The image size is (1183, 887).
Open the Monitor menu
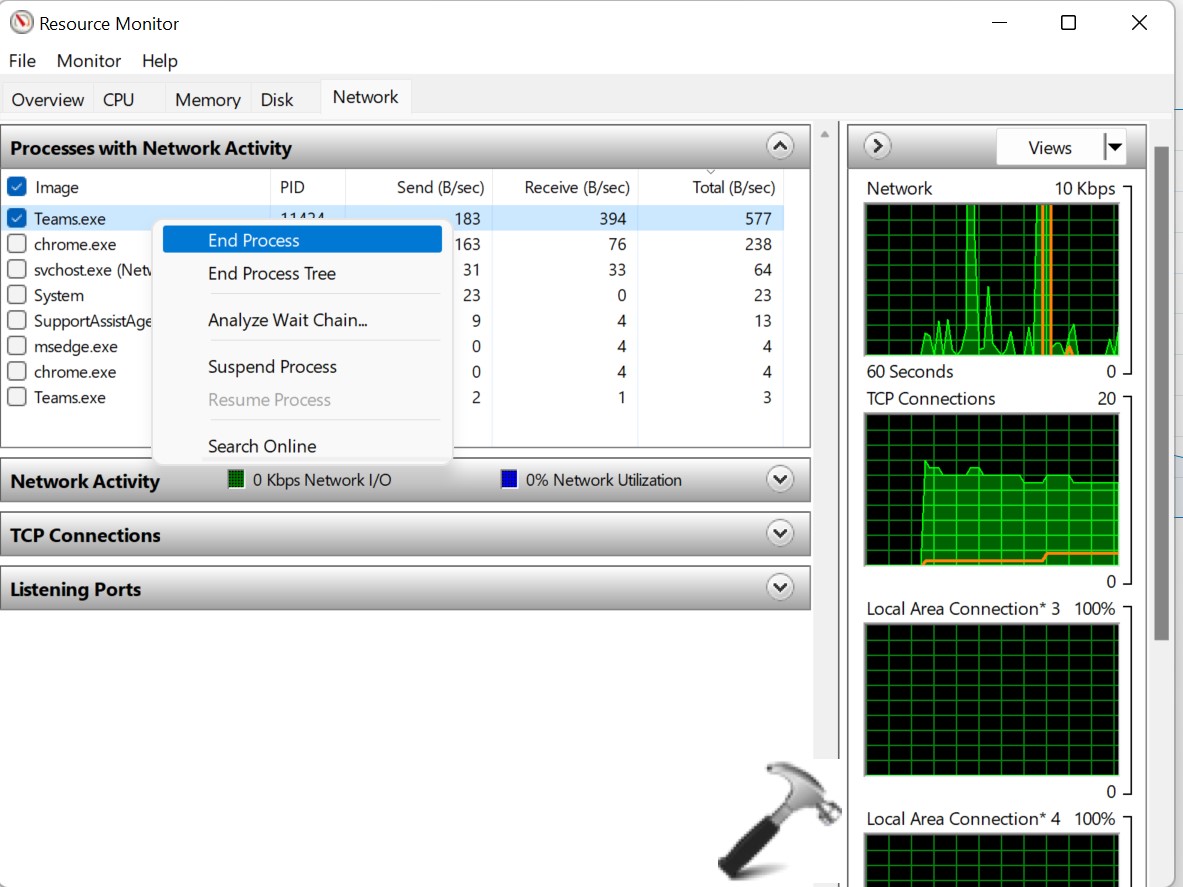pos(88,60)
